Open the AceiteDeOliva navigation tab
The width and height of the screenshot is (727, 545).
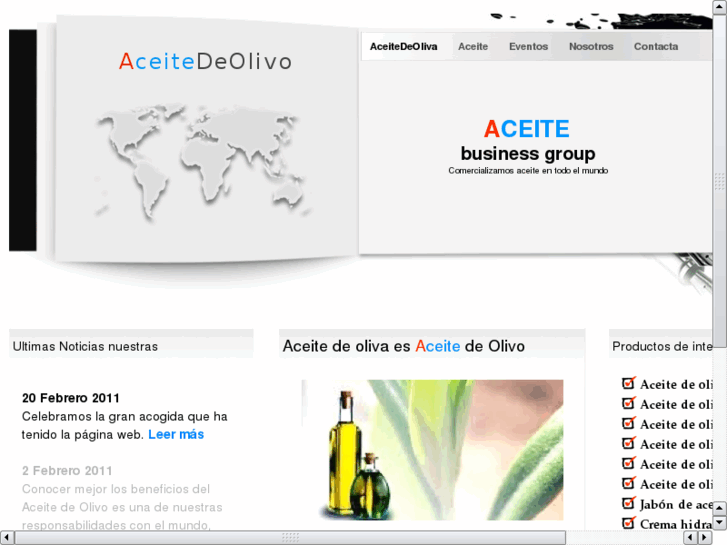pyautogui.click(x=403, y=46)
